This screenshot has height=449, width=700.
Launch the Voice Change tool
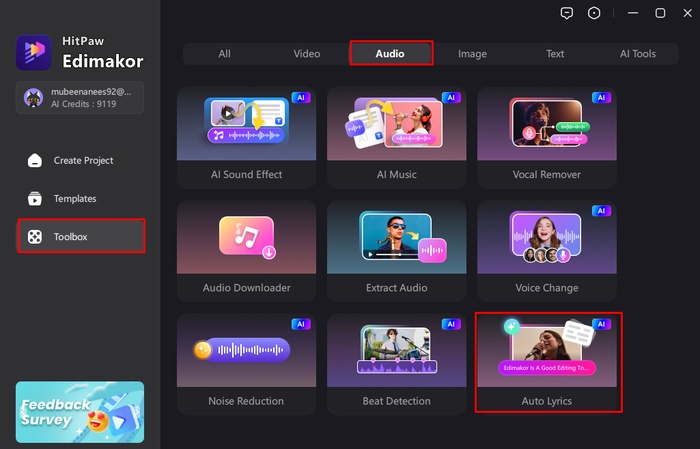pos(546,251)
